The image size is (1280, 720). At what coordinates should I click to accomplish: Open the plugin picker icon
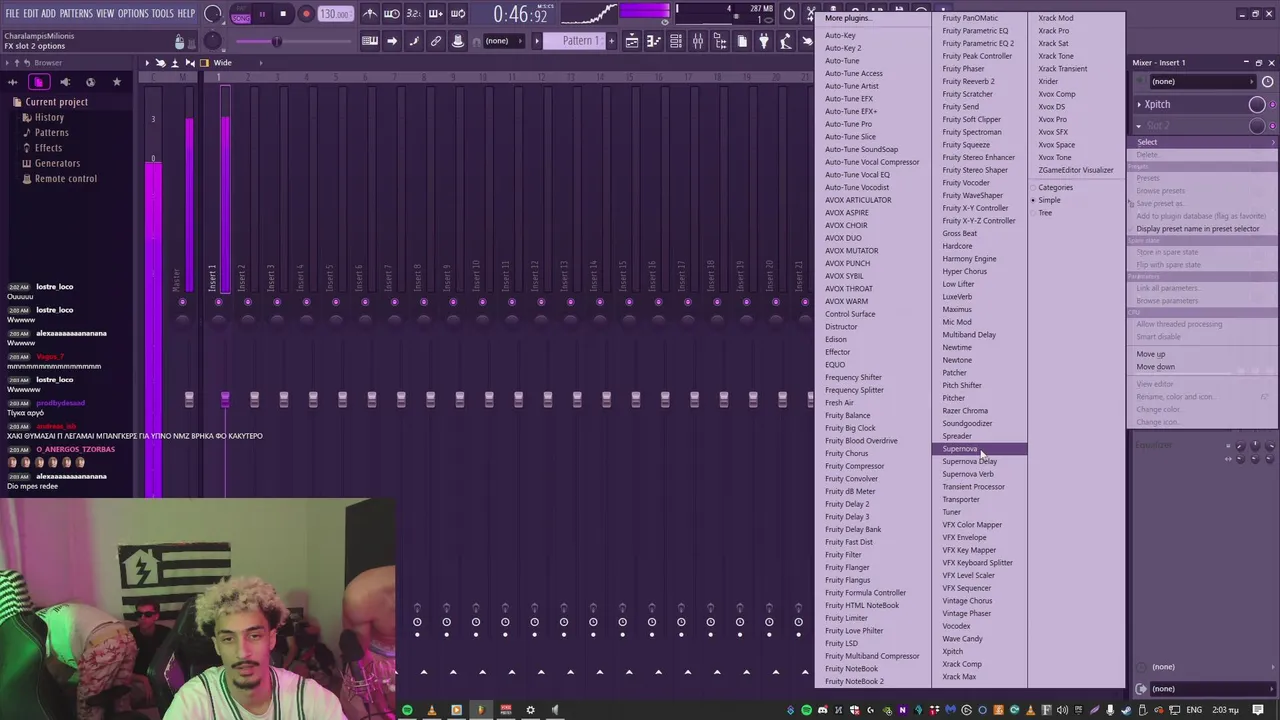click(x=764, y=41)
